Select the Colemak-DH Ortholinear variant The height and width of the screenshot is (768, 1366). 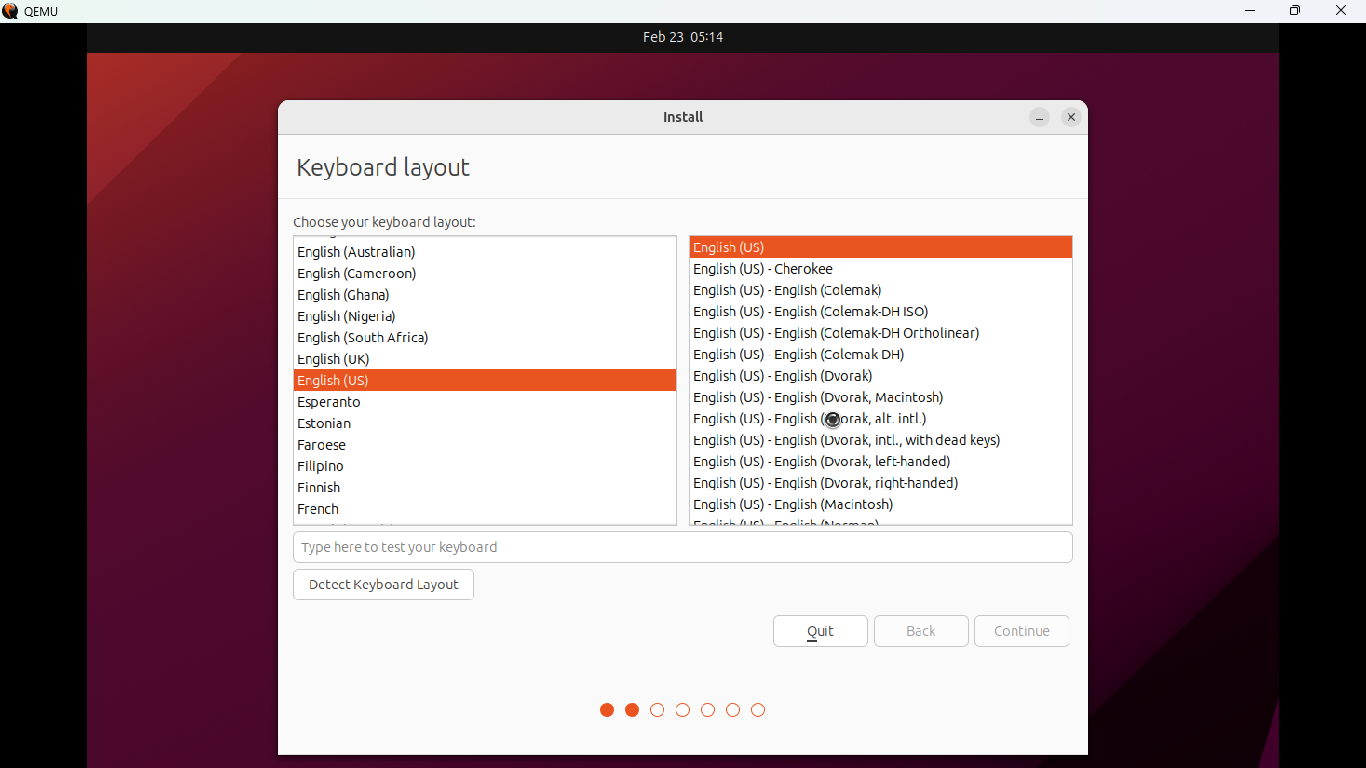pos(881,333)
